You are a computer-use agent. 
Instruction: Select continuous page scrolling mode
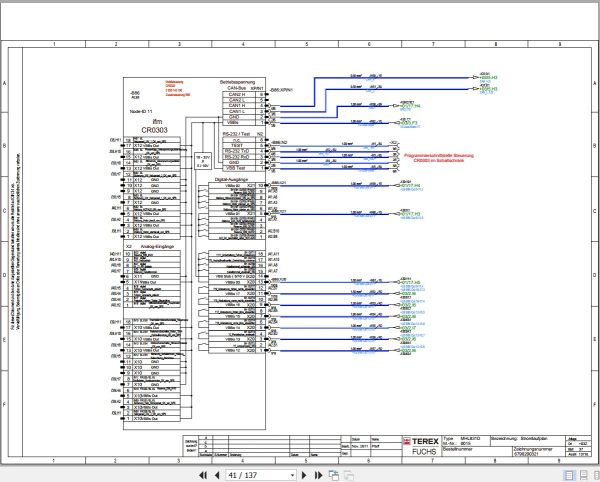point(584,475)
